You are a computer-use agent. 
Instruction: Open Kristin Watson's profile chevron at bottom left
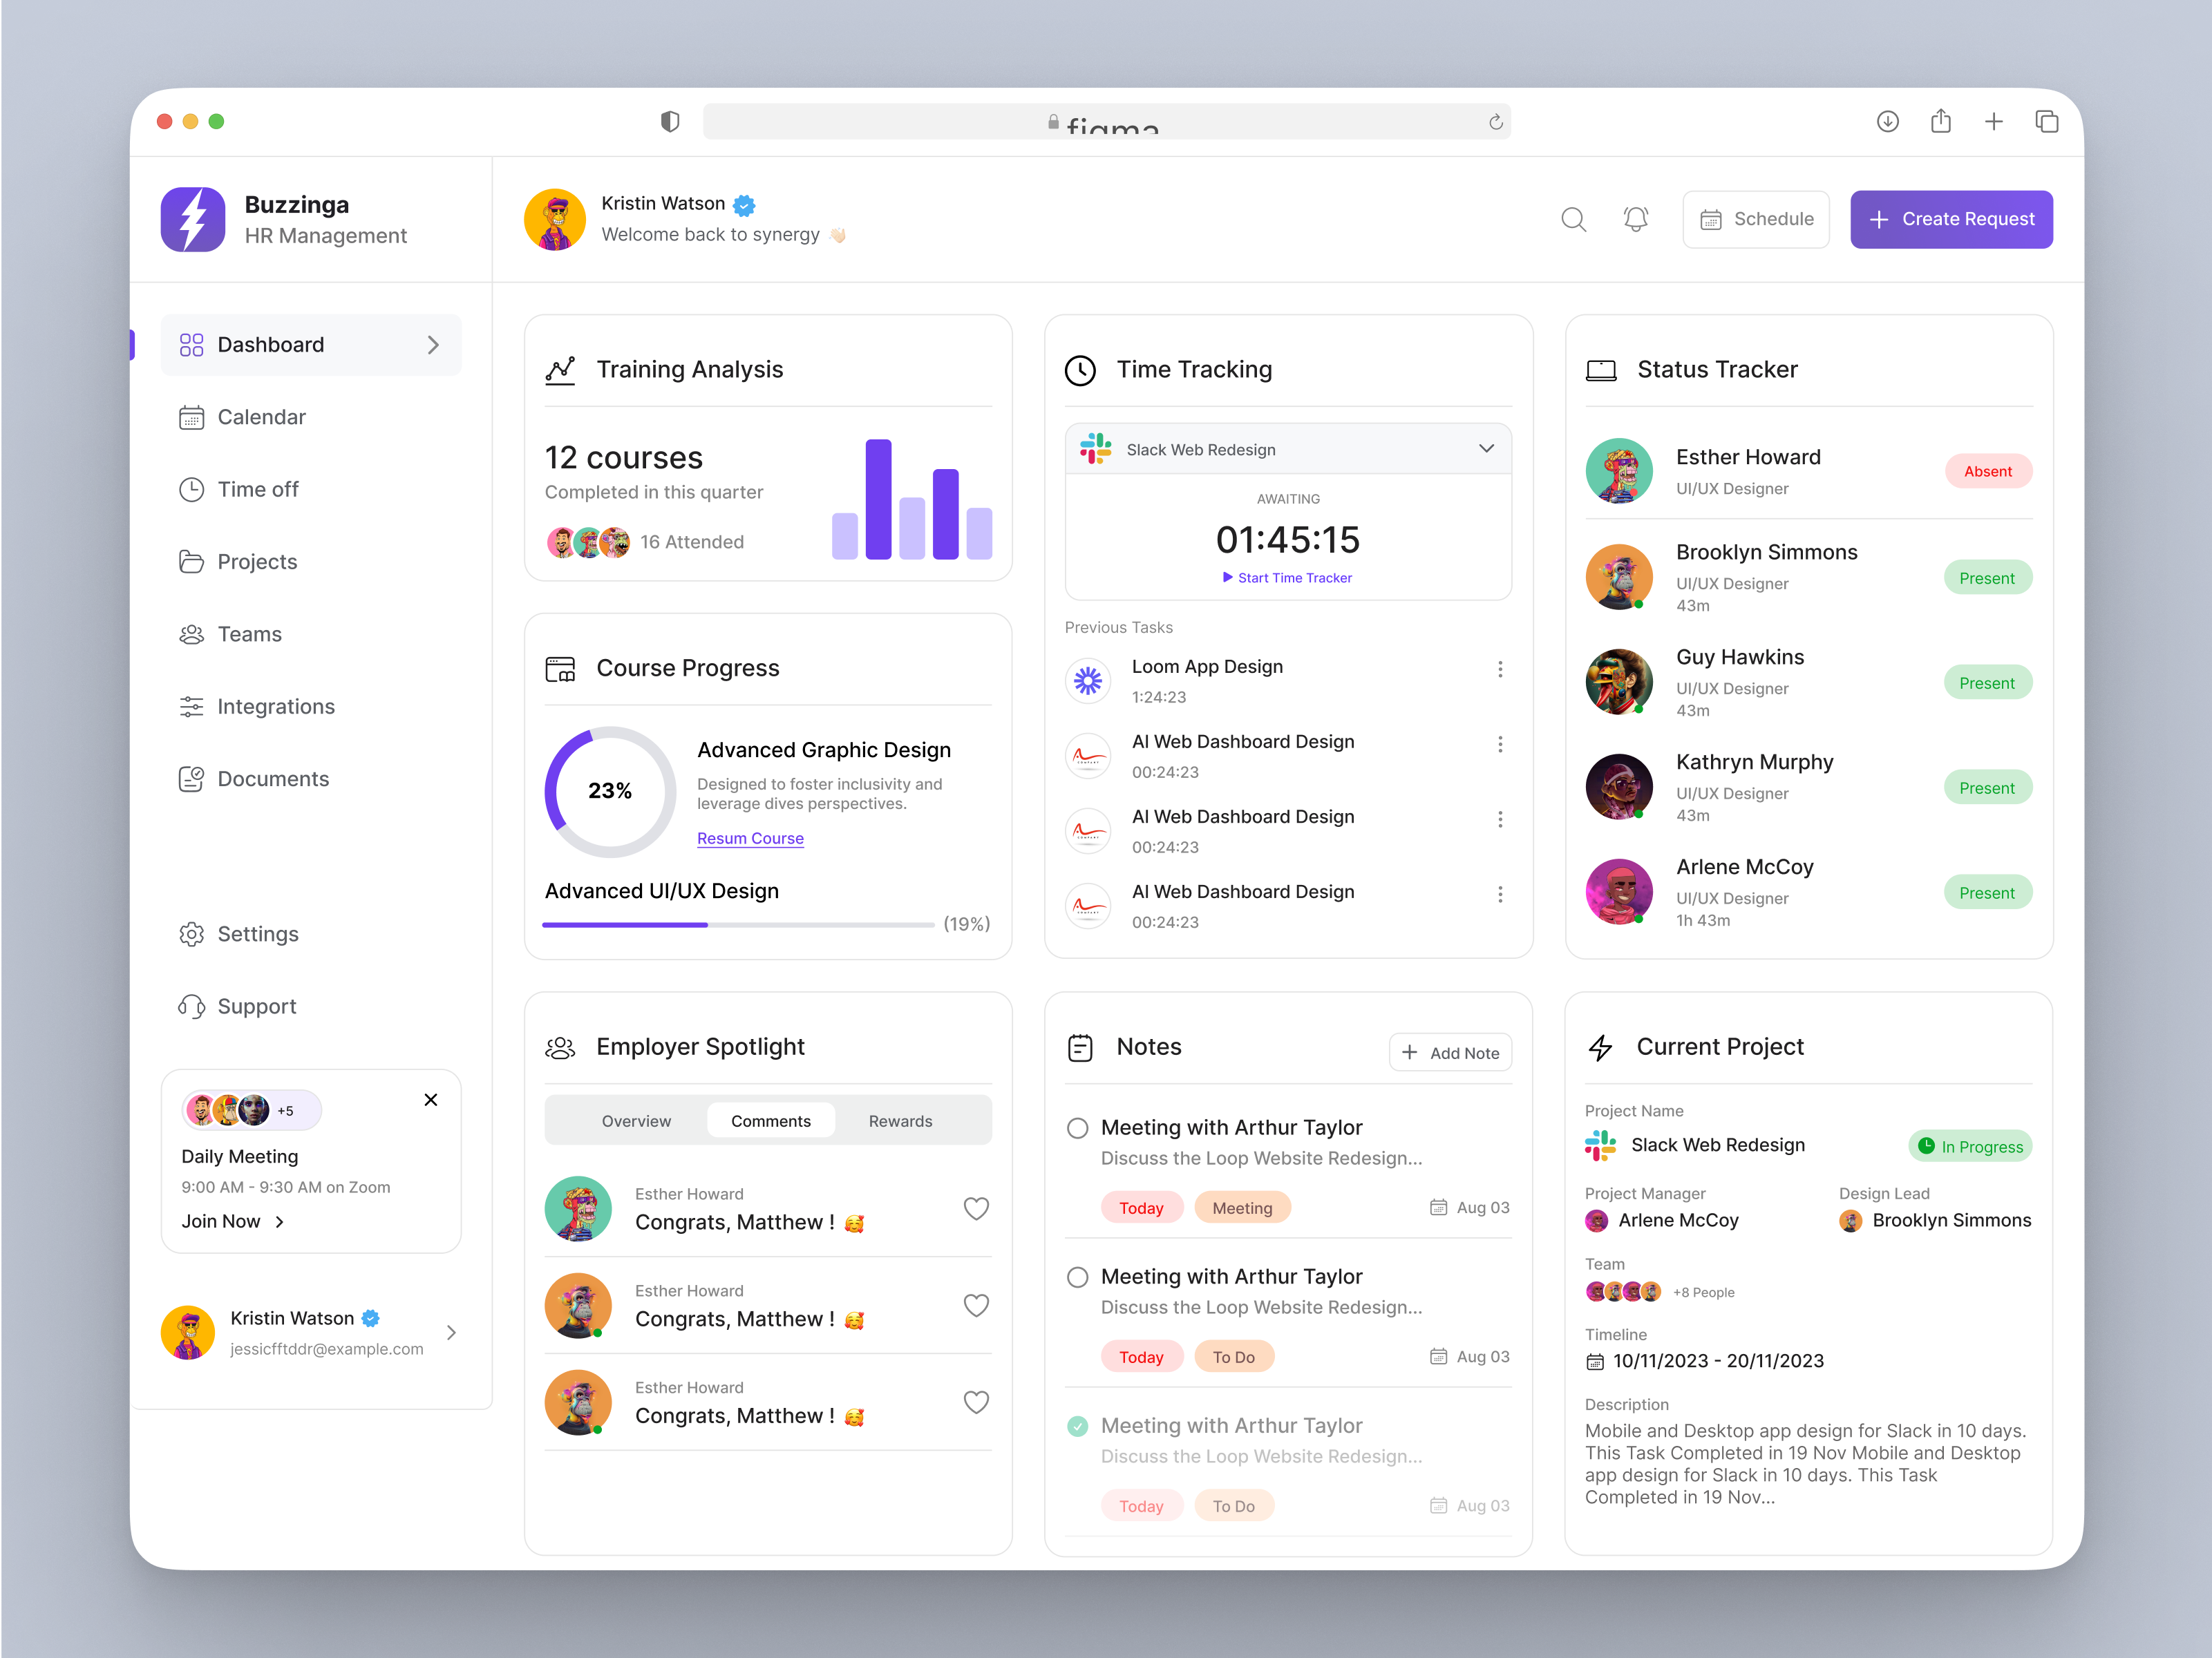pos(452,1333)
